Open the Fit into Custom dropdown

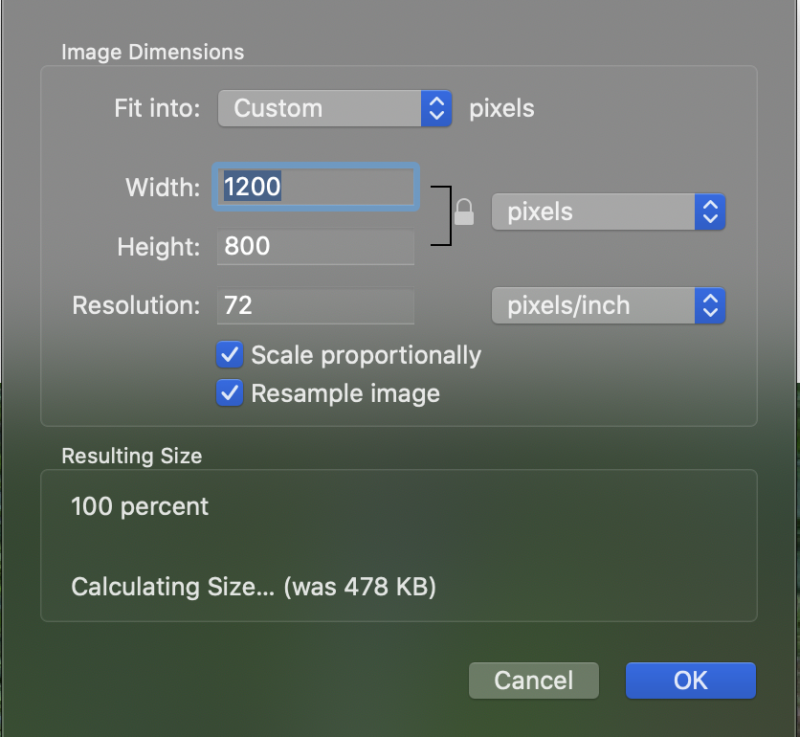click(335, 108)
